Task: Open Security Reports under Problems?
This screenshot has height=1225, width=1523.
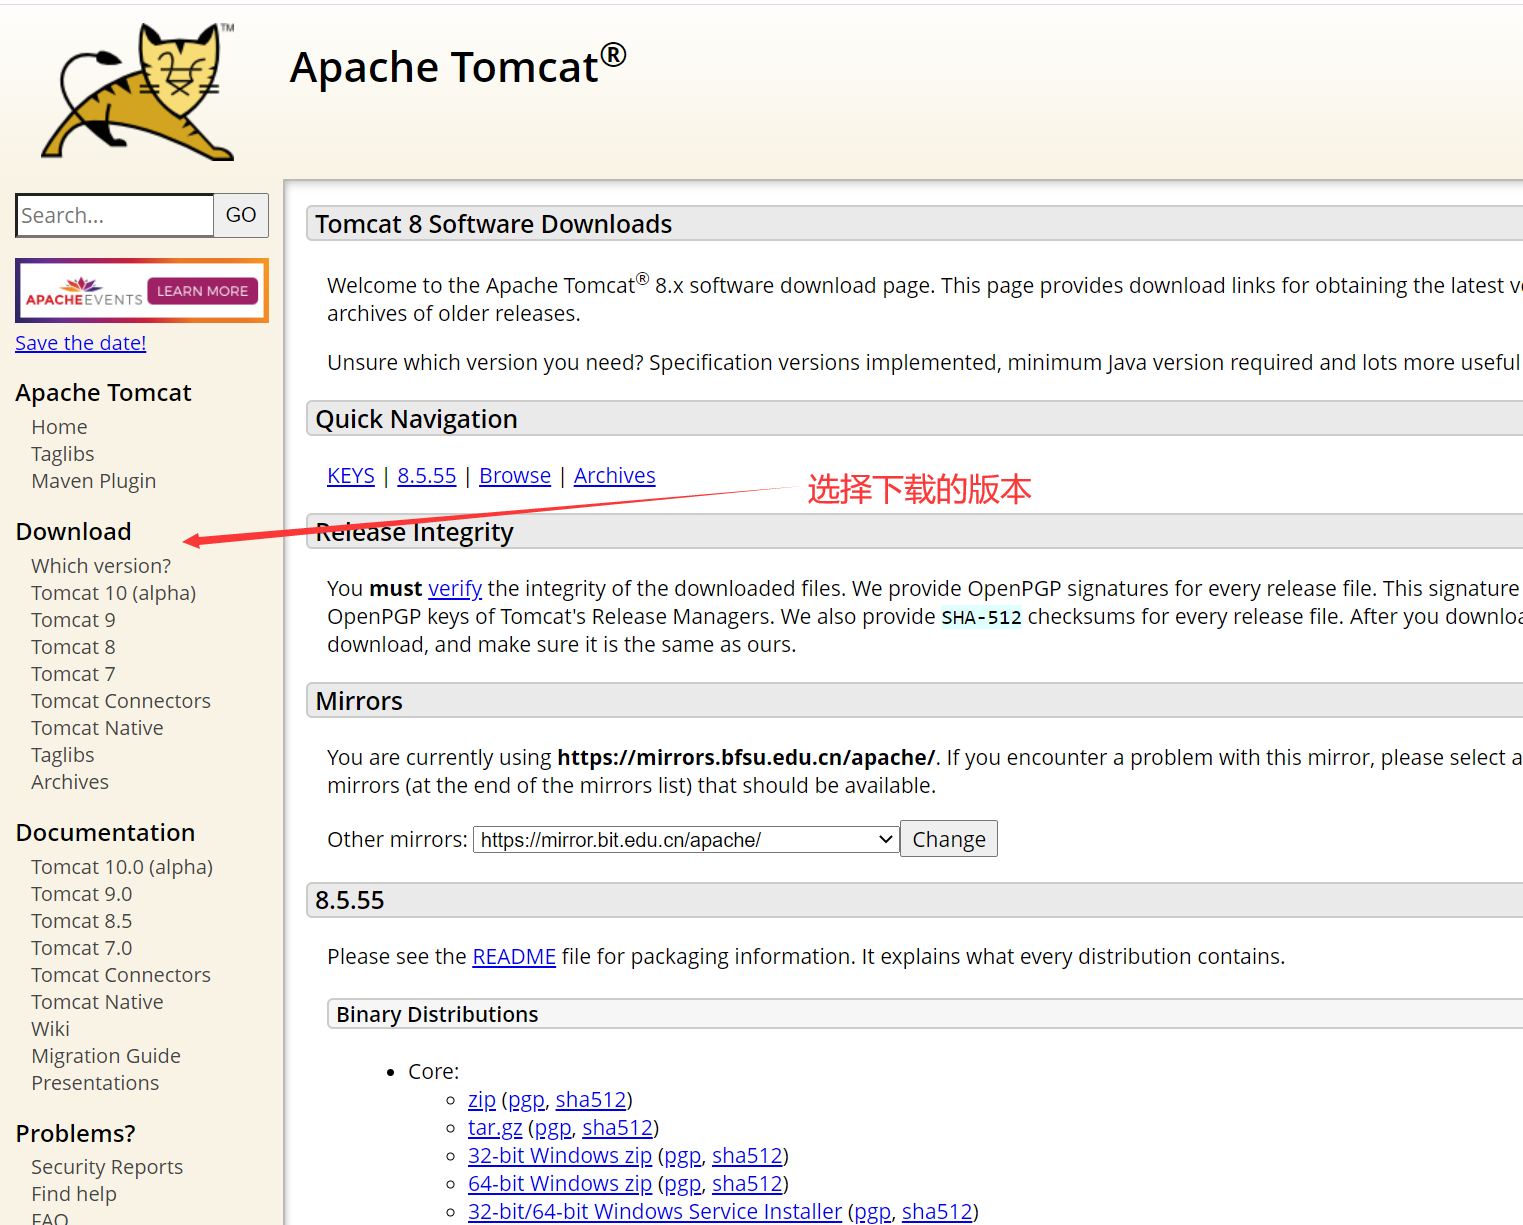Action: [x=107, y=1167]
